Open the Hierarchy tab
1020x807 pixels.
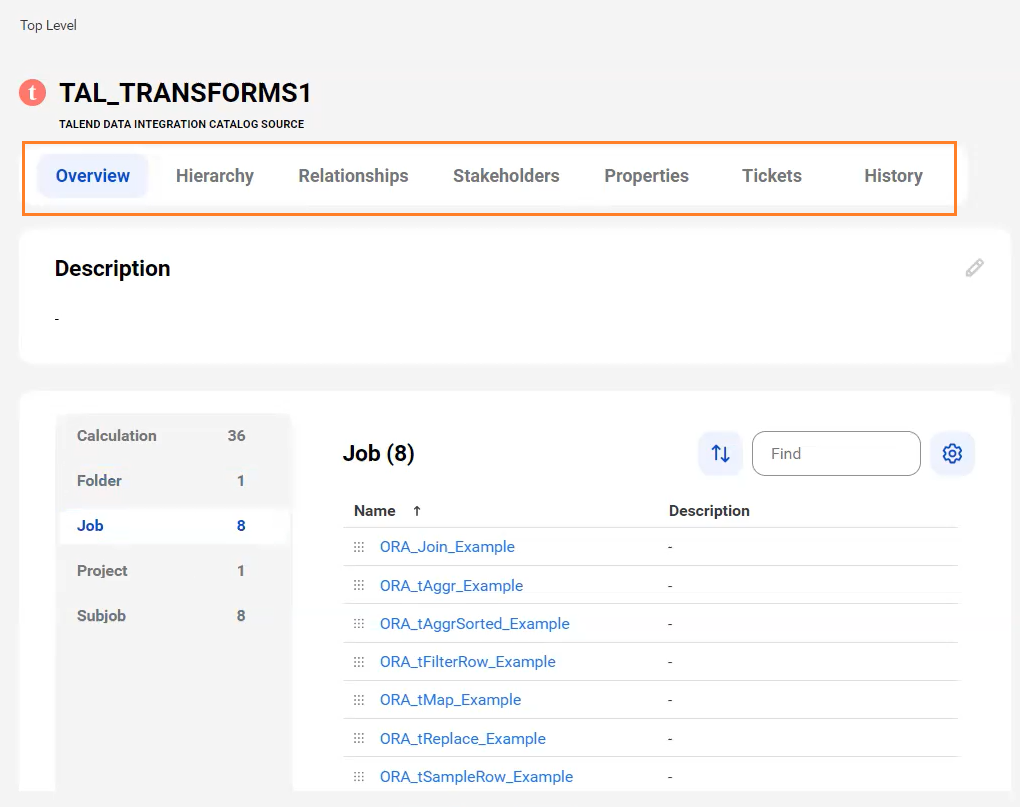click(215, 176)
